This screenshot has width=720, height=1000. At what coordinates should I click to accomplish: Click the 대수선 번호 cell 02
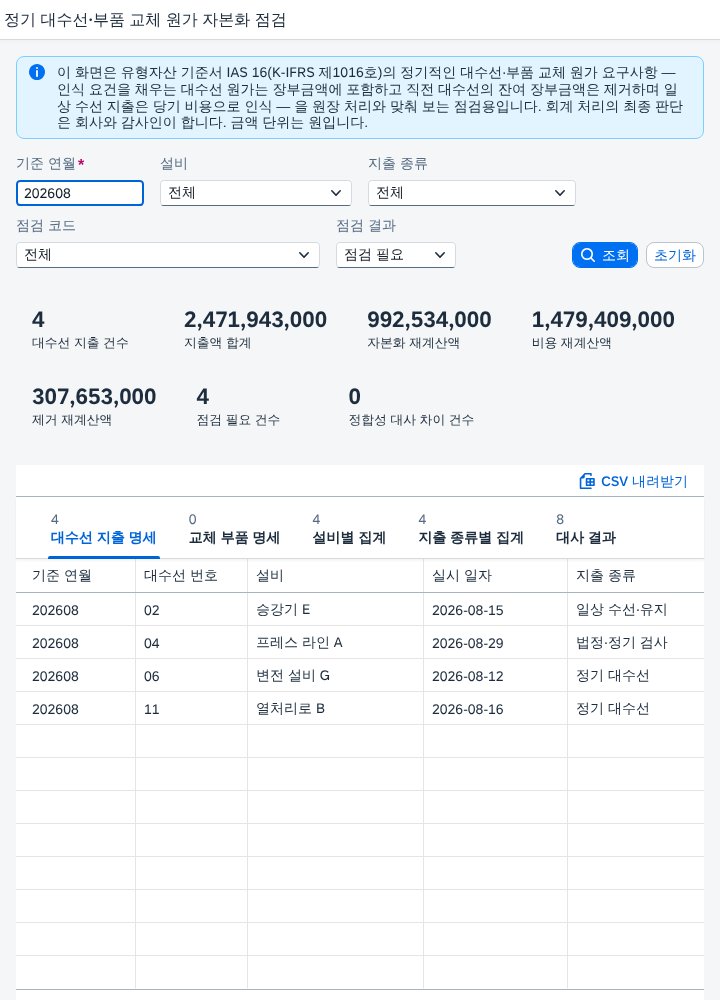click(x=191, y=610)
